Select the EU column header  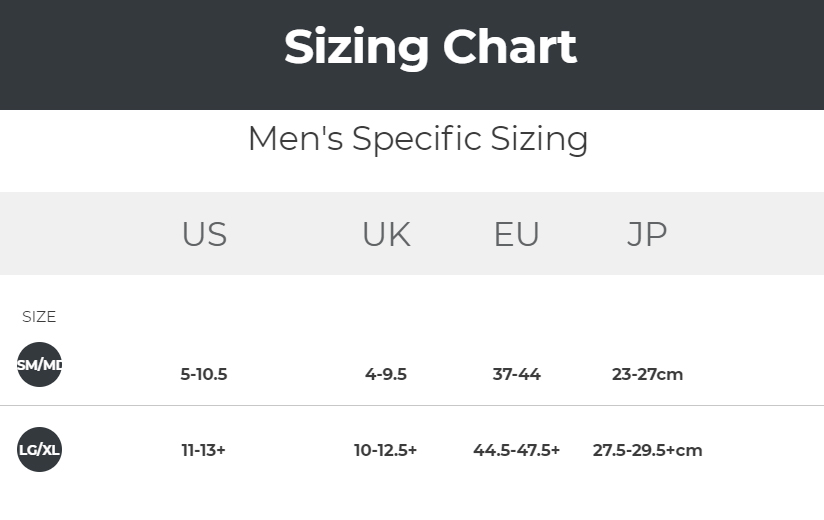point(517,234)
